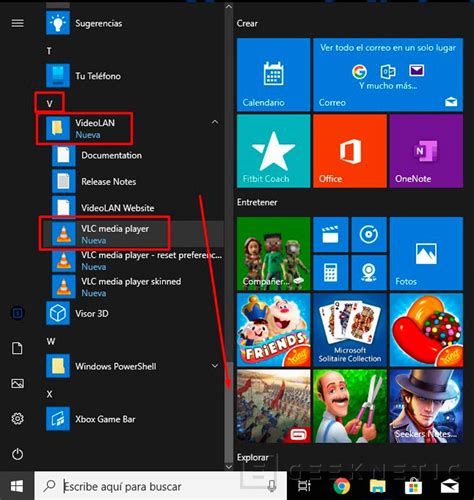Open VLC media player reset preferences
This screenshot has height=500, width=474.
click(137, 261)
